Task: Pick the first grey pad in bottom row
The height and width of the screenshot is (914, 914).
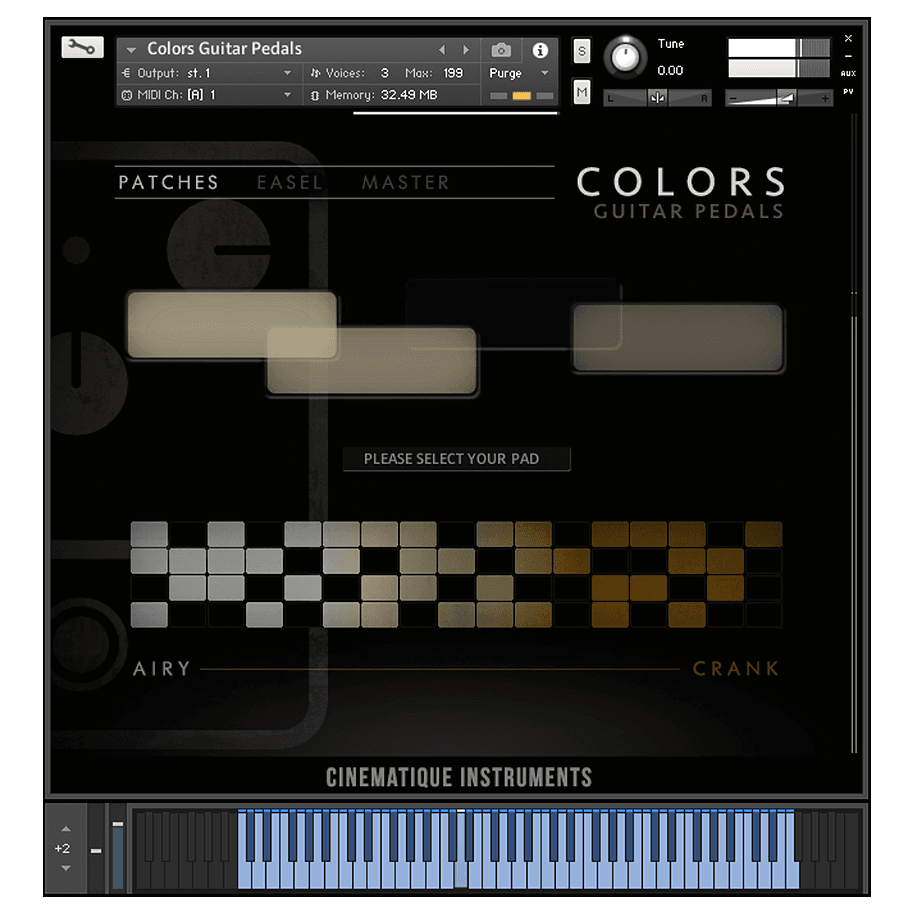Action: (149, 615)
